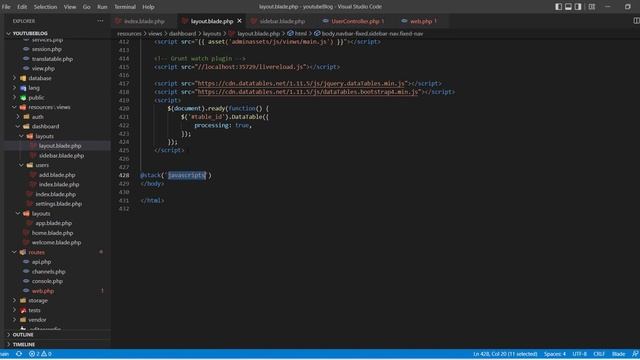Expand the public folder
This screenshot has height=360, width=640.
[x=36, y=98]
